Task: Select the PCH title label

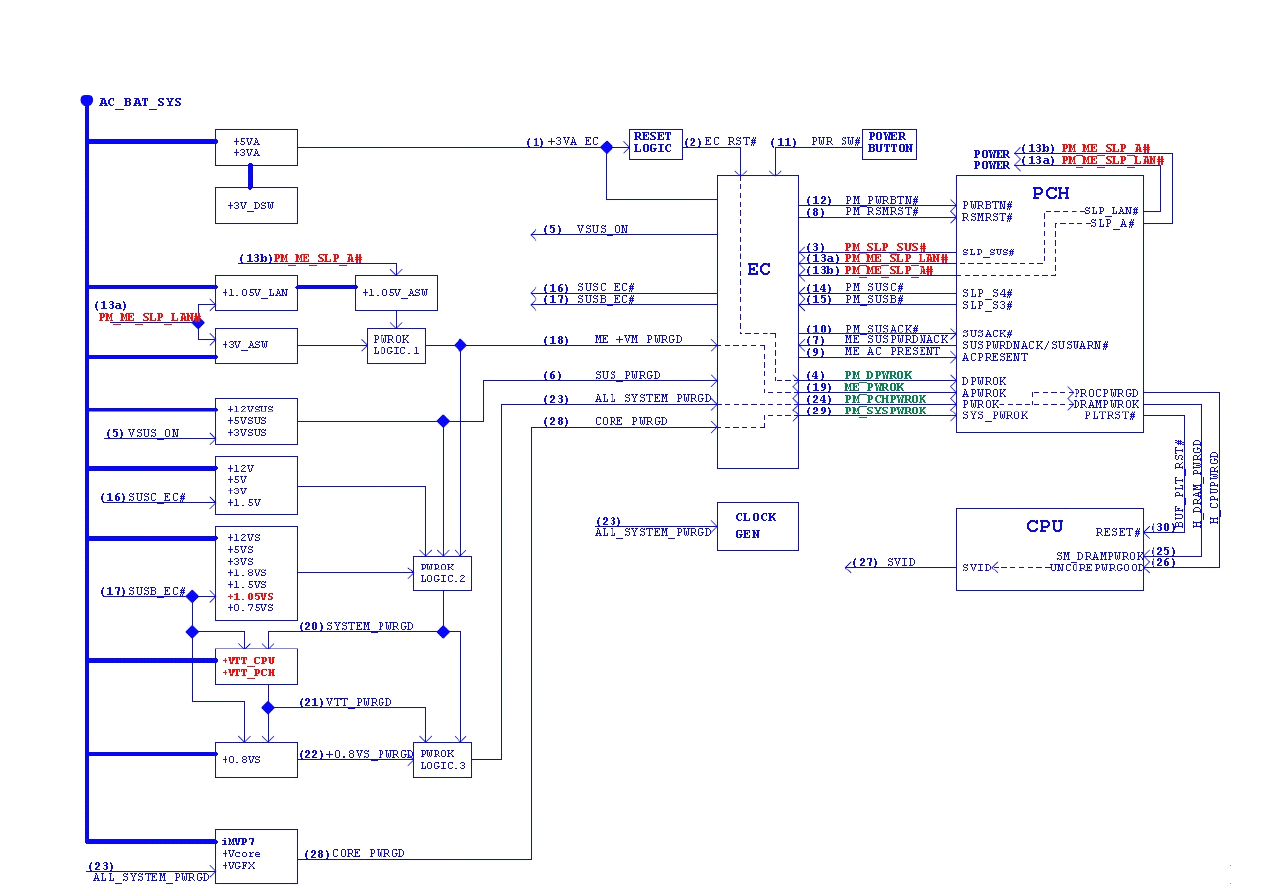Action: (1050, 193)
